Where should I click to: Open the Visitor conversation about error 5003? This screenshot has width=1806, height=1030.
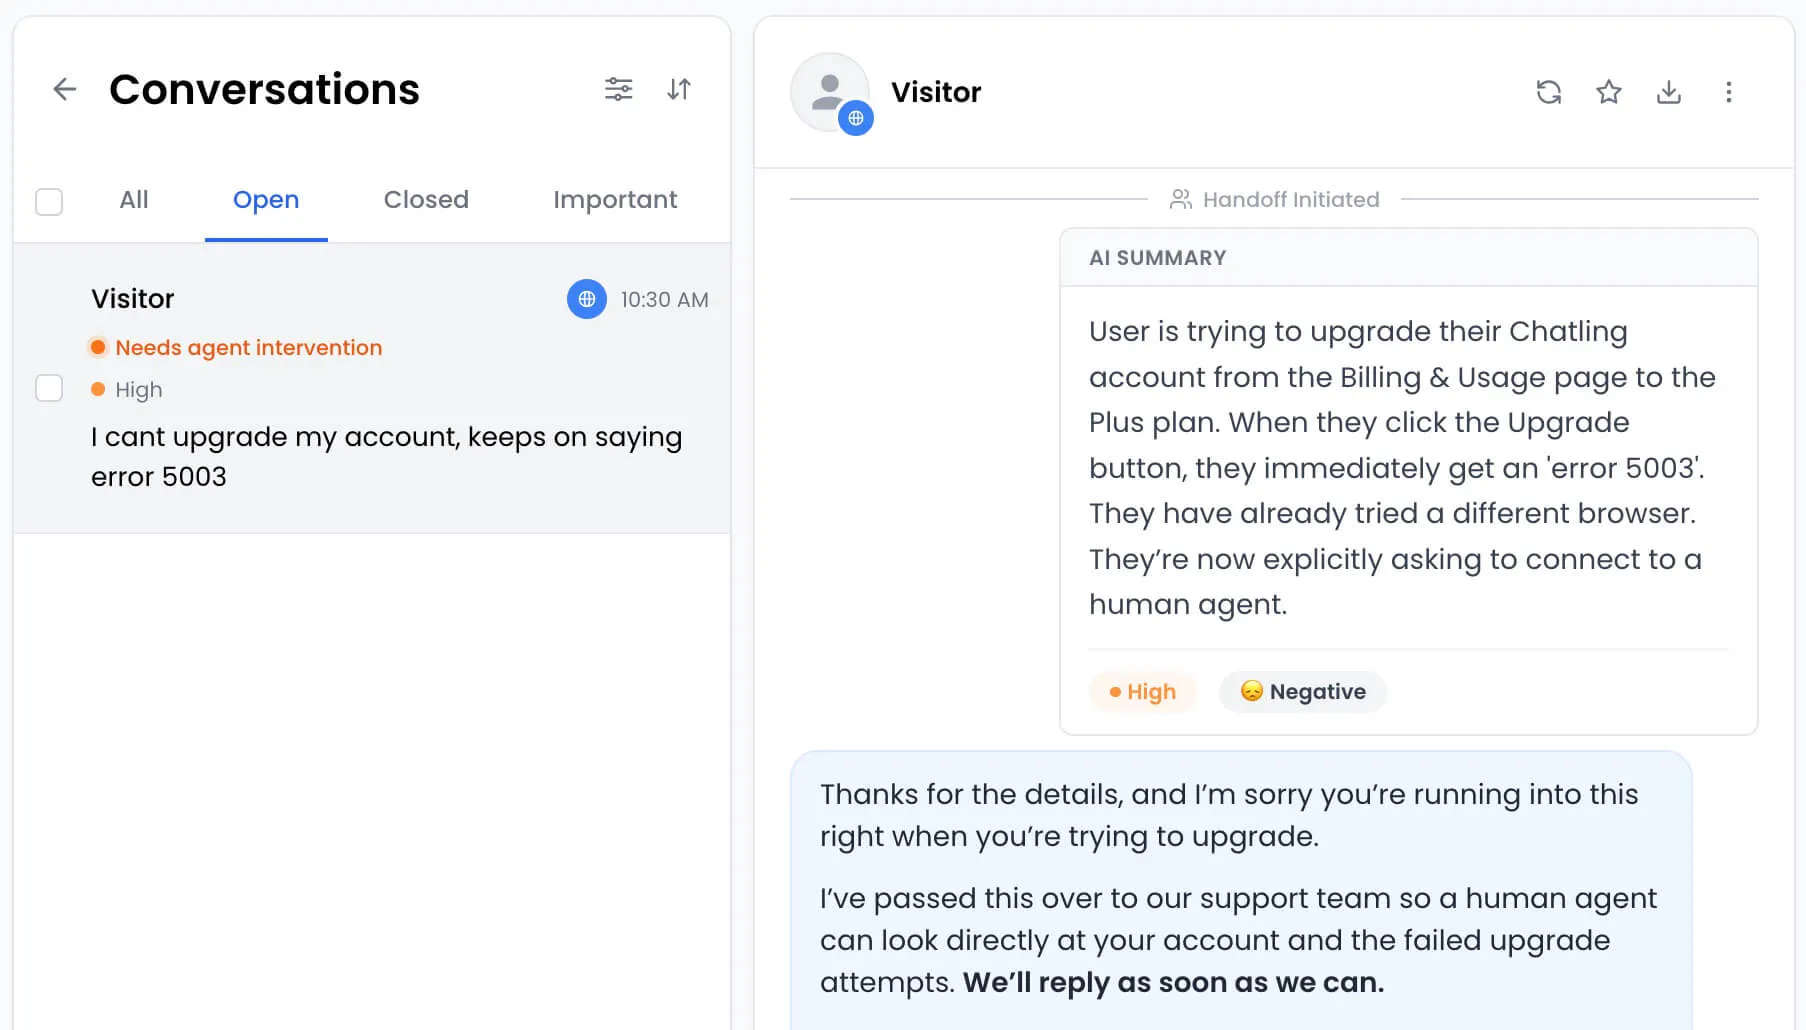372,388
